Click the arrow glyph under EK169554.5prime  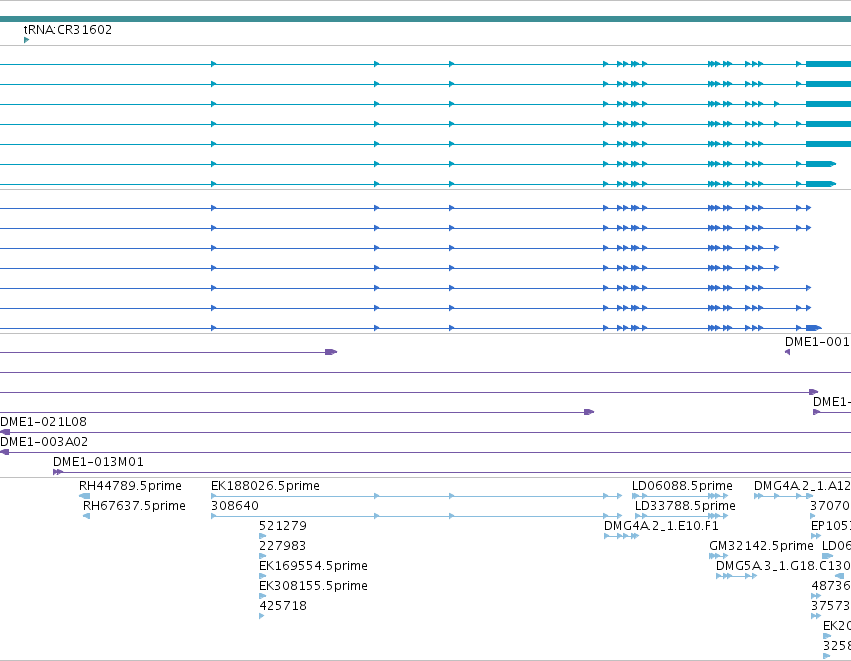pos(263,576)
